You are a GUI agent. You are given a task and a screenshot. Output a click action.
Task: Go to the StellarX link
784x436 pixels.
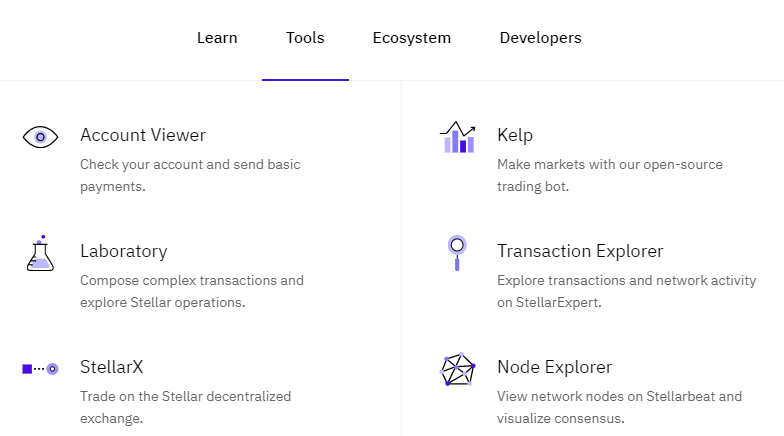[x=112, y=367]
